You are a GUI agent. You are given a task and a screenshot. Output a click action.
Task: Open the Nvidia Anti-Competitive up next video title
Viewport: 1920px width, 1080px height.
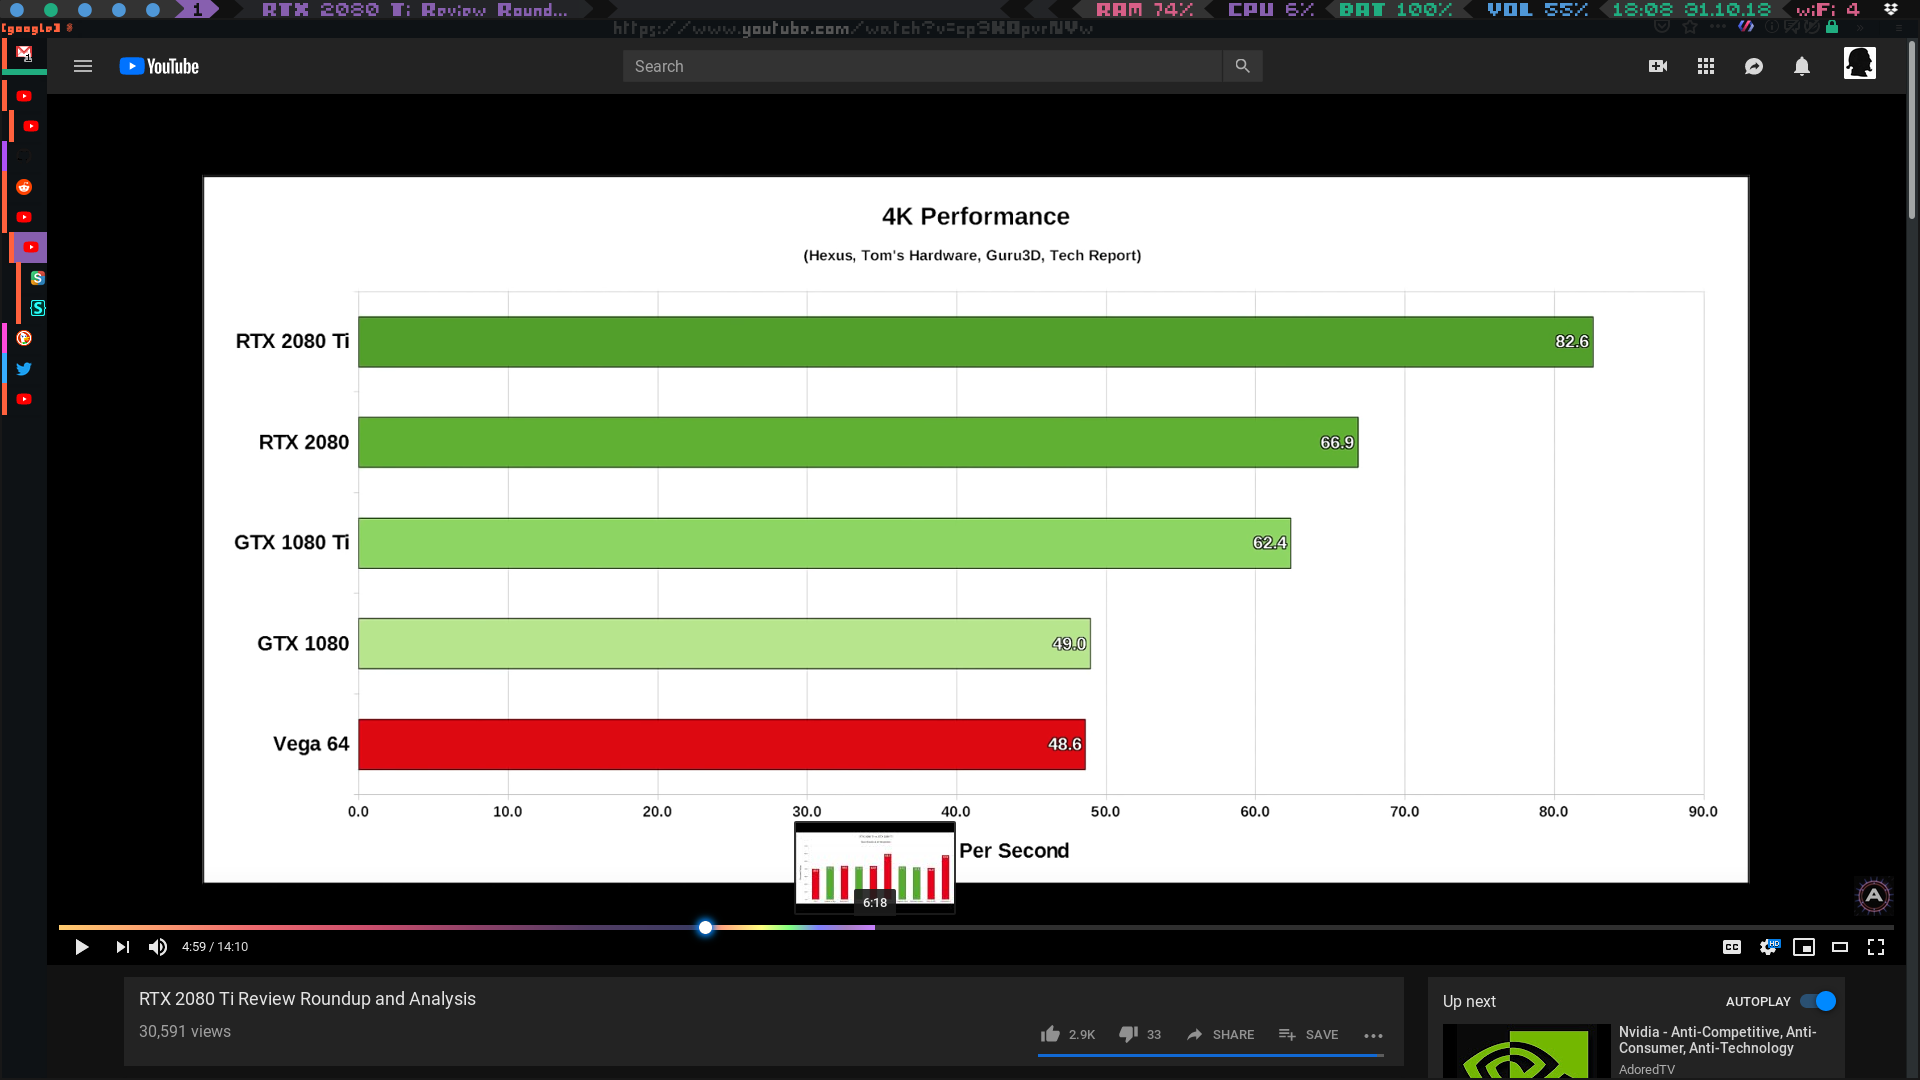tap(1717, 1040)
